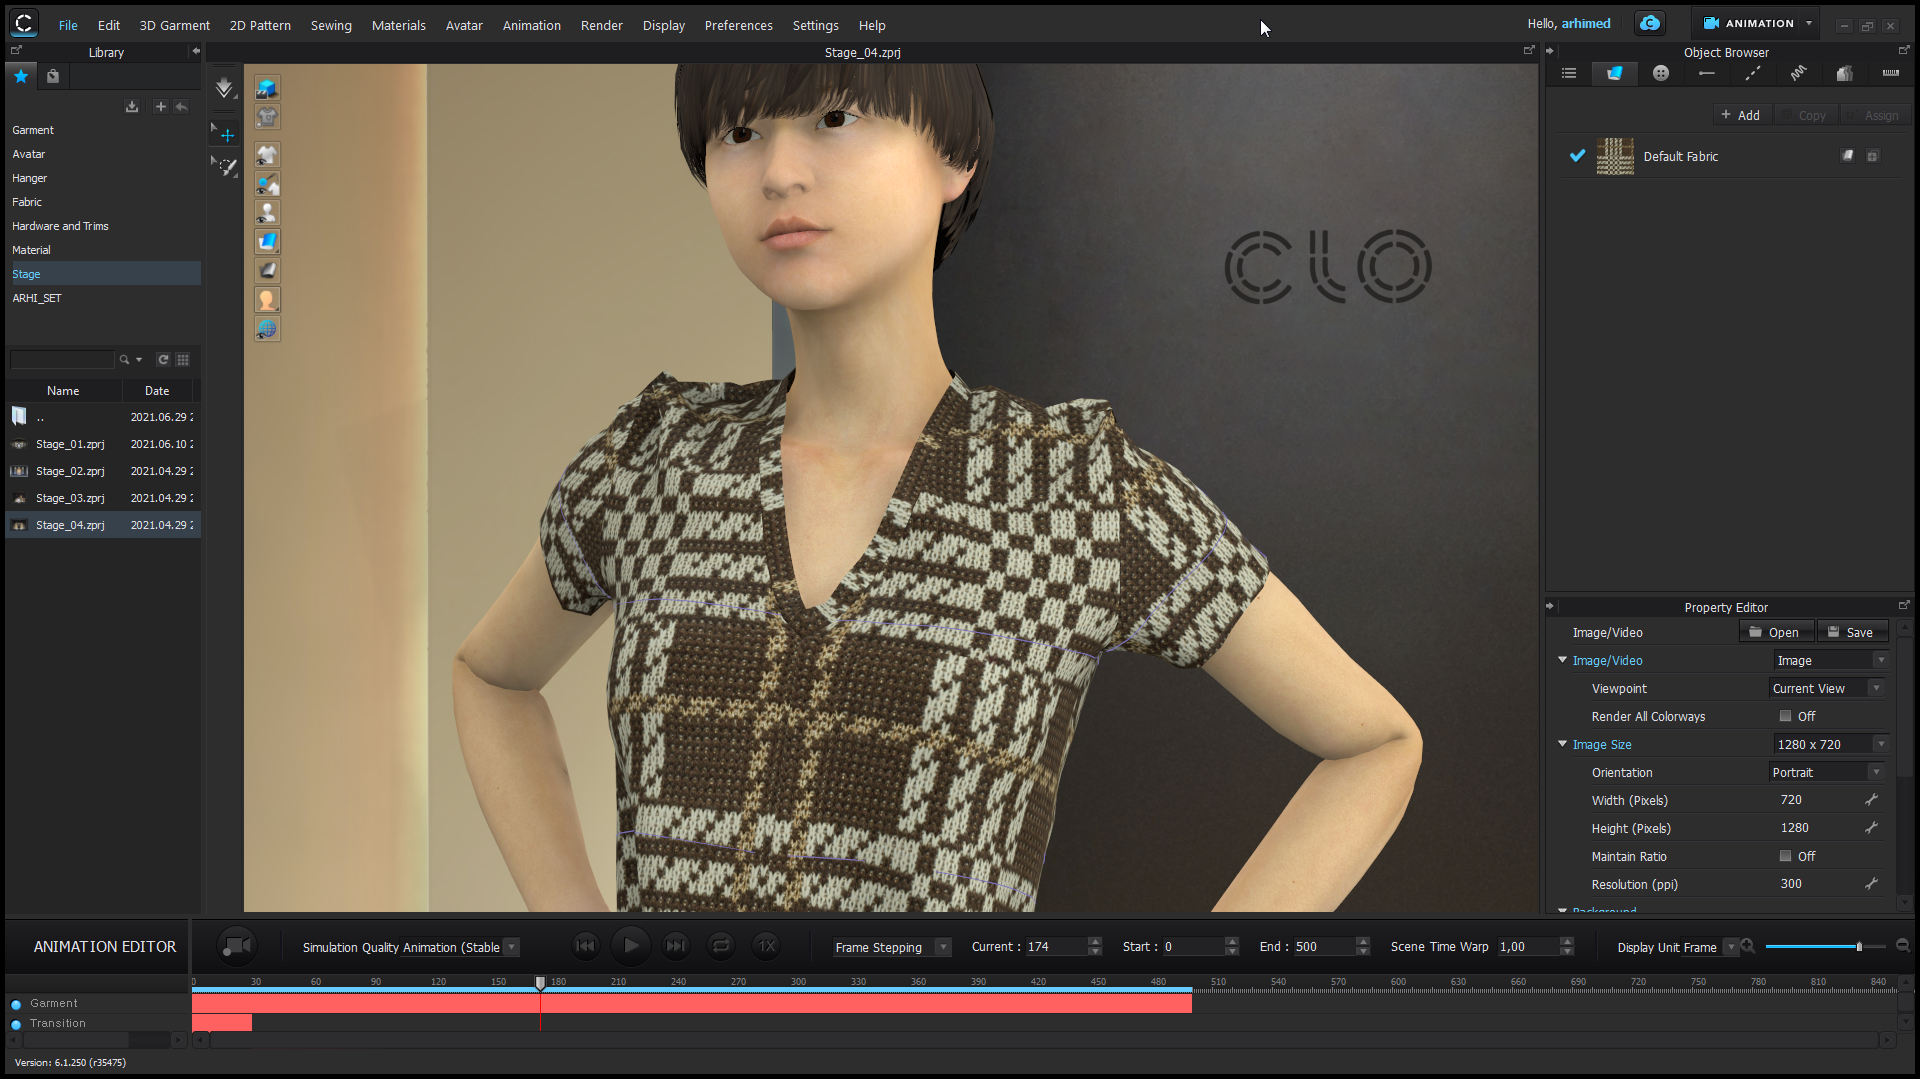
Task: Click the Simulate down-arrow tool icon
Action: tap(224, 88)
